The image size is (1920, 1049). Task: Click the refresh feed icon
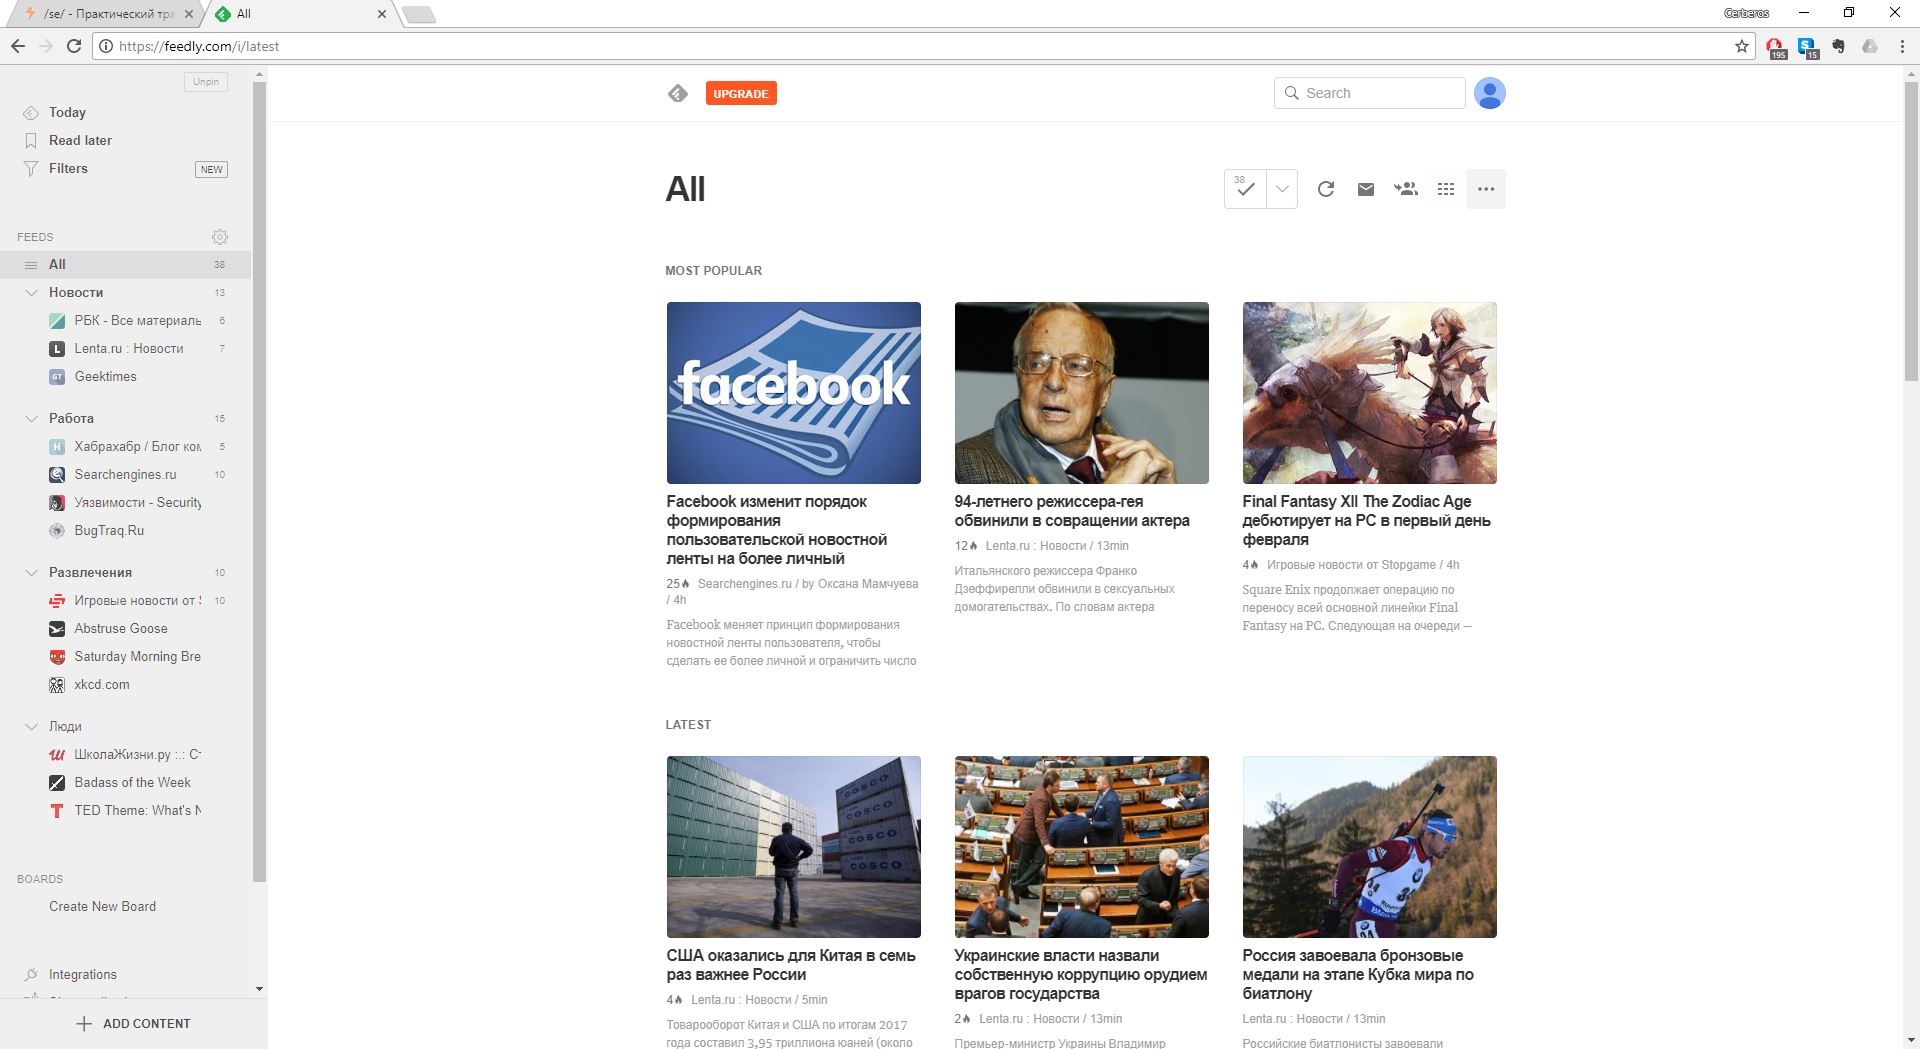click(x=1326, y=189)
